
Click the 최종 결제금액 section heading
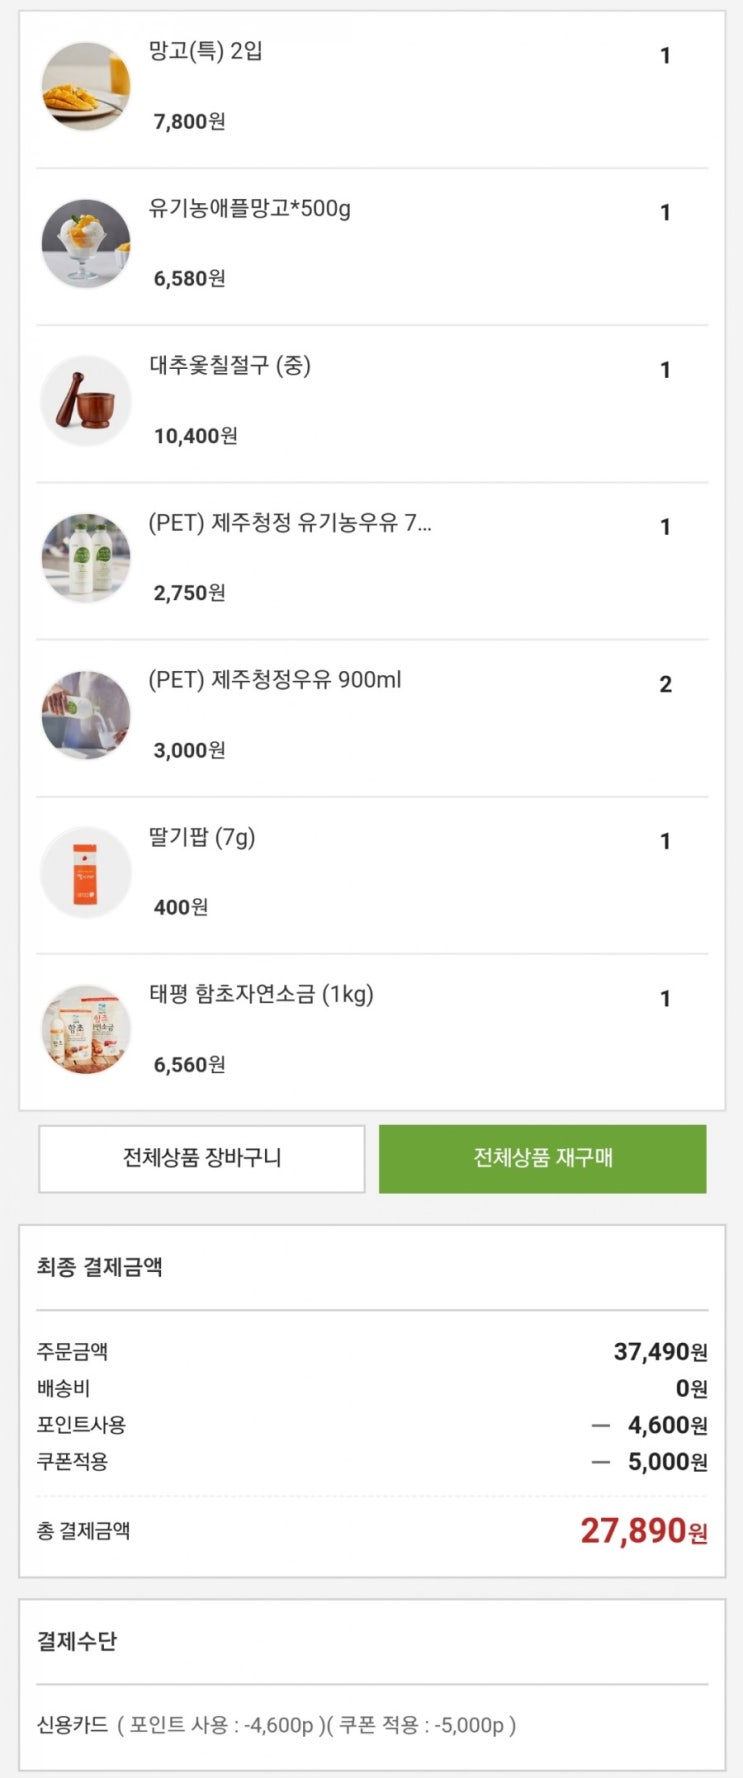[99, 1267]
